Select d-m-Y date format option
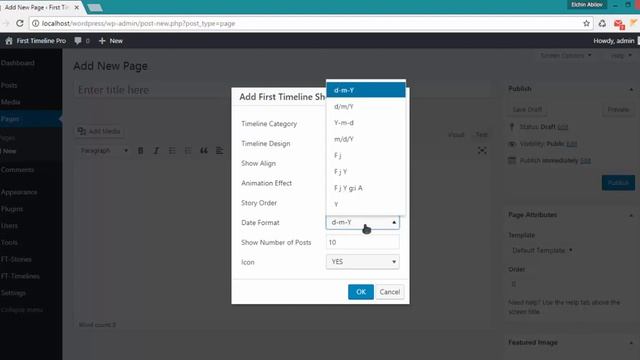Image resolution: width=640 pixels, height=360 pixels. [x=366, y=90]
